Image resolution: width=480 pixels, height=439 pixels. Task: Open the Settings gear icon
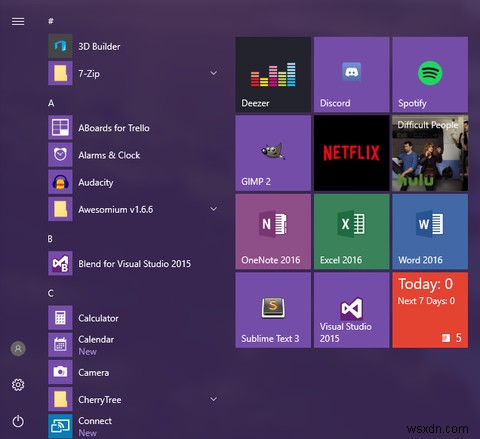tap(18, 385)
